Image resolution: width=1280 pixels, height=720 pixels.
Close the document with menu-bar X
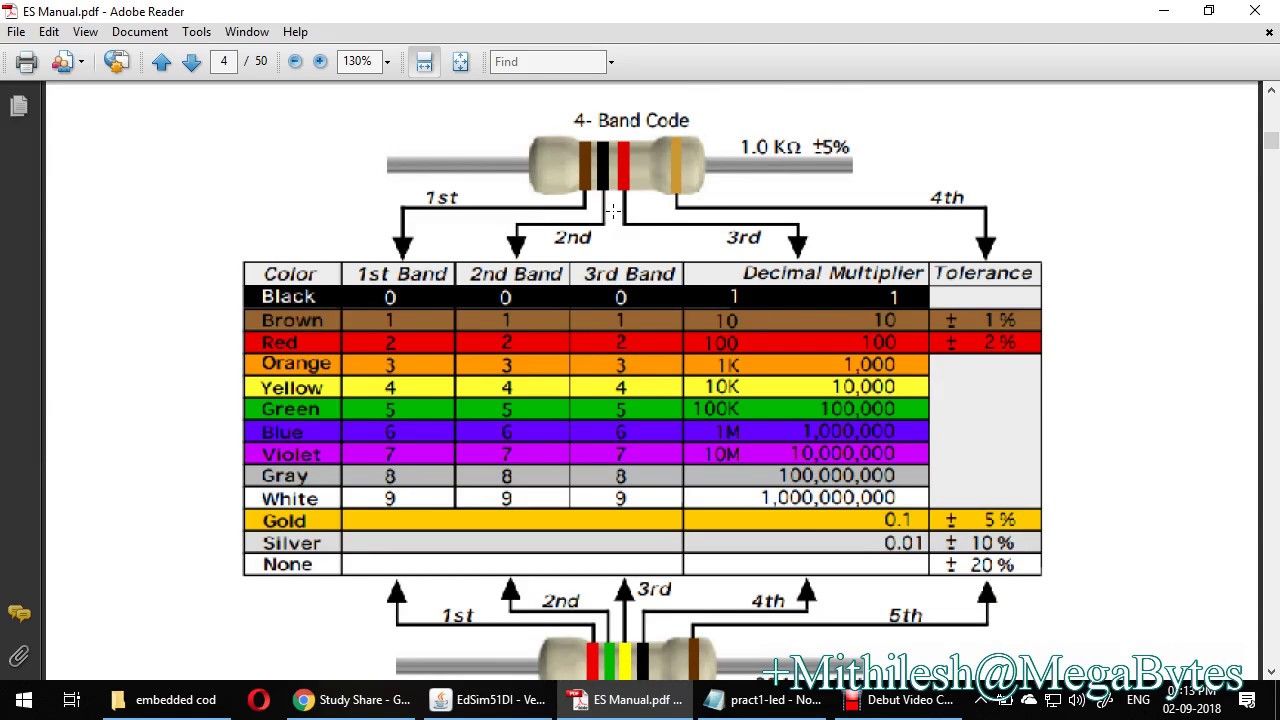(1269, 32)
